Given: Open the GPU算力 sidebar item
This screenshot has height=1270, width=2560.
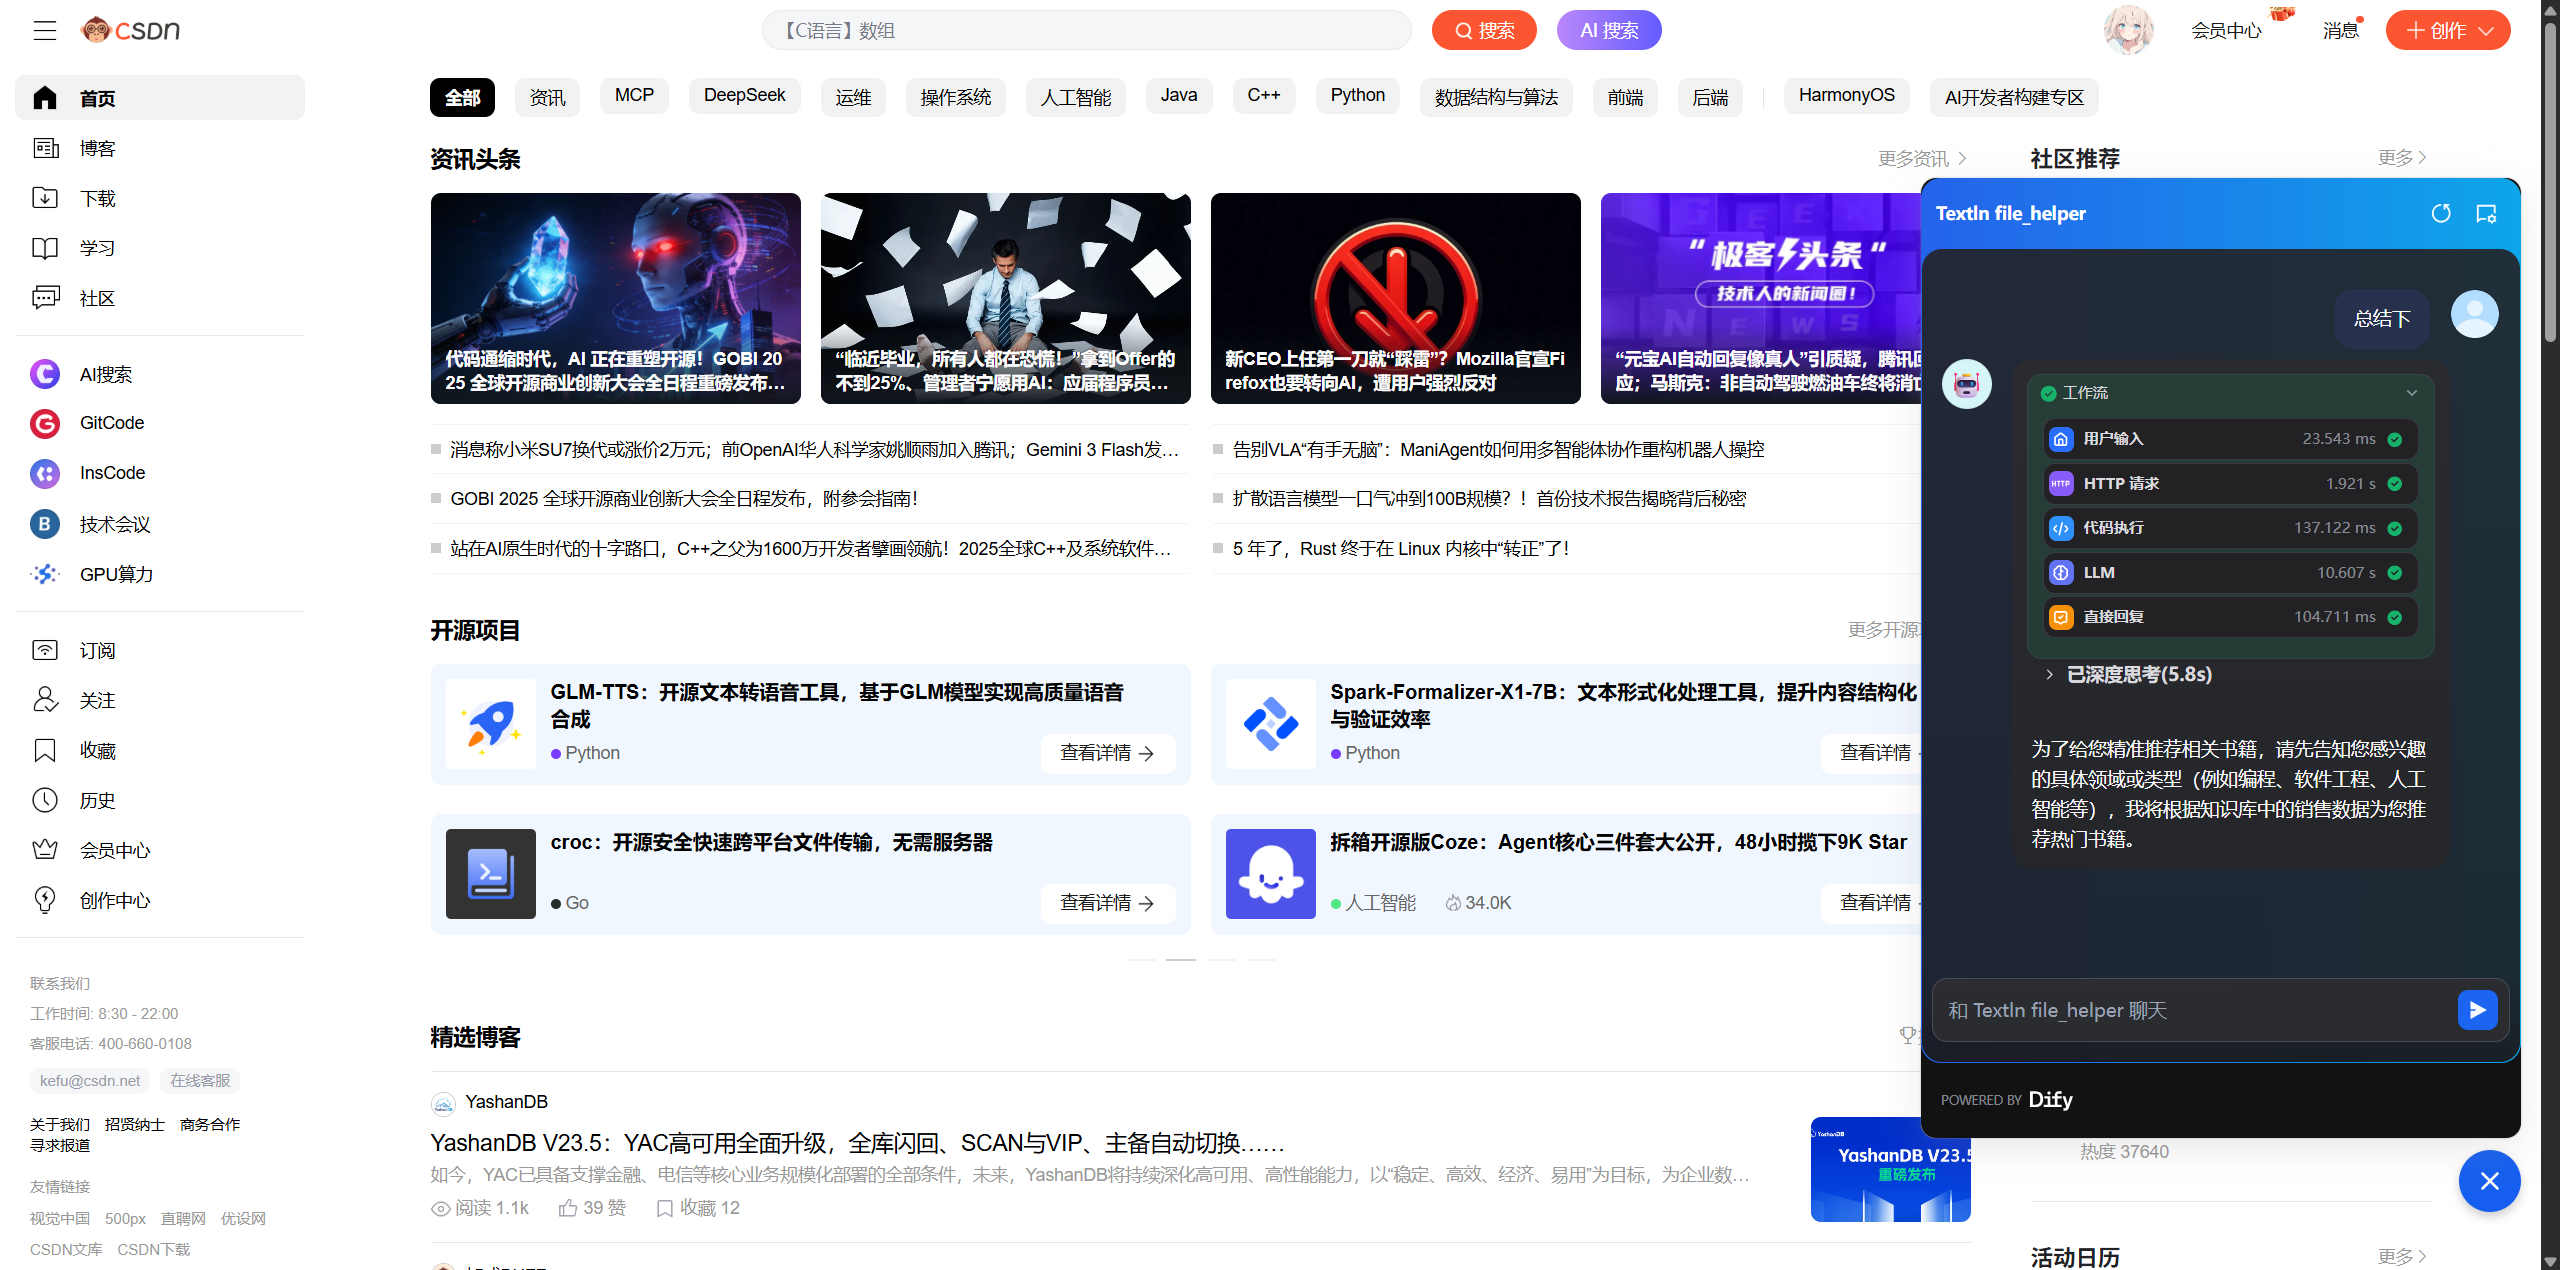Looking at the screenshot, I should click(116, 574).
